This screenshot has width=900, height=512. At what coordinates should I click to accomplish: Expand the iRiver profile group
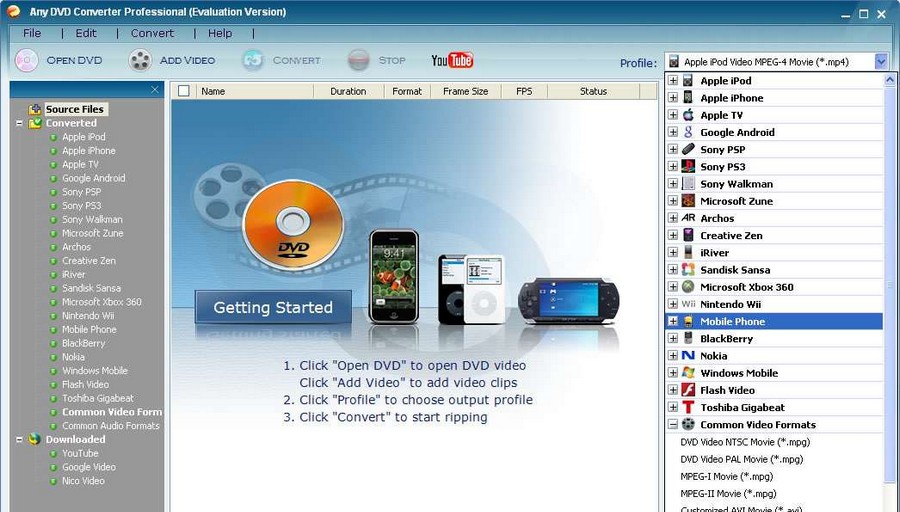[673, 253]
